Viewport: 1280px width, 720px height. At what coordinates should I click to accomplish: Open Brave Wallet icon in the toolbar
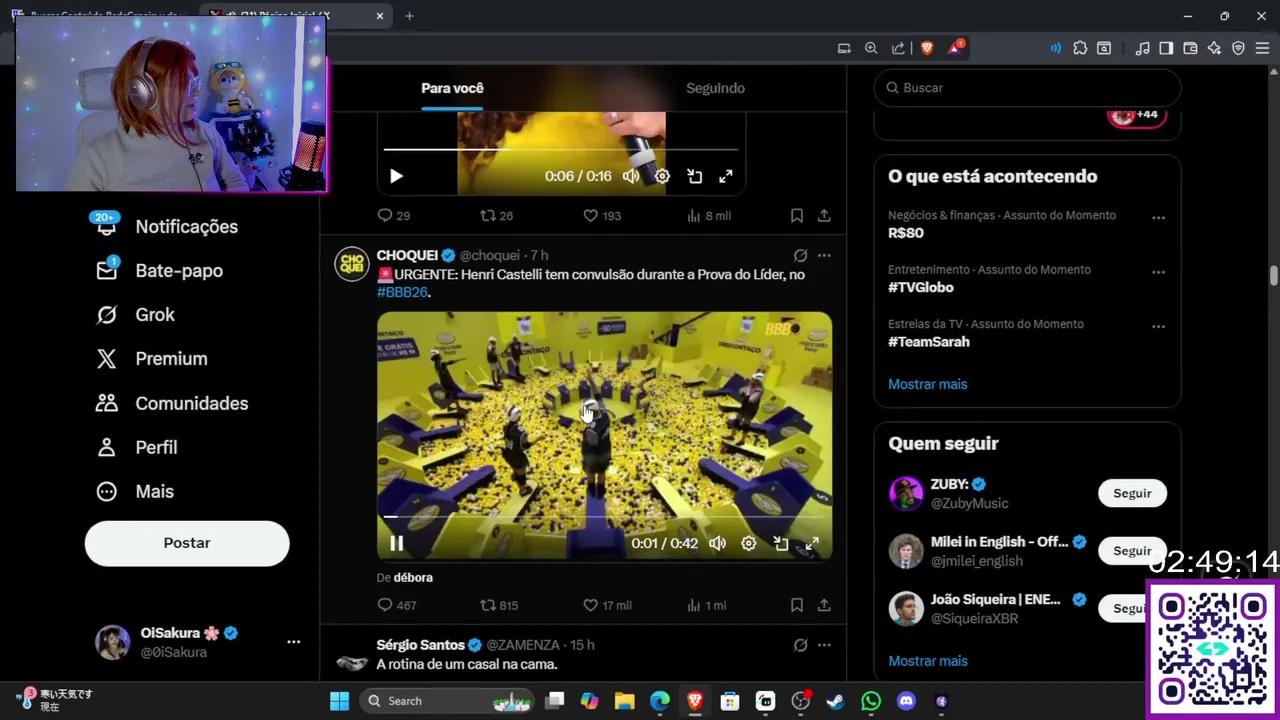tap(1190, 48)
